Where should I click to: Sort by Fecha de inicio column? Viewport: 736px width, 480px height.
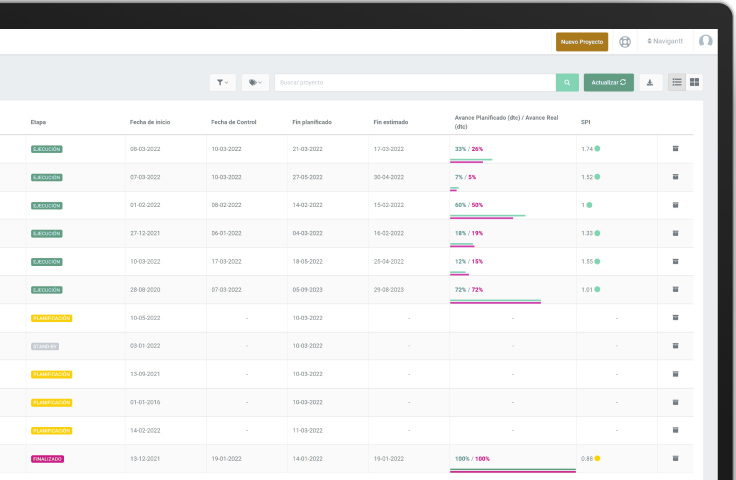(150, 122)
